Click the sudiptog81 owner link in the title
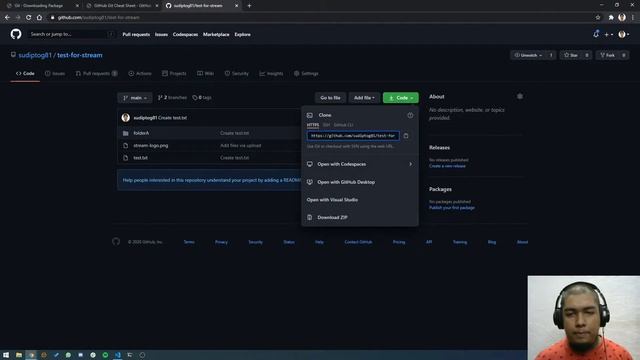This screenshot has height=360, width=640. point(35,55)
